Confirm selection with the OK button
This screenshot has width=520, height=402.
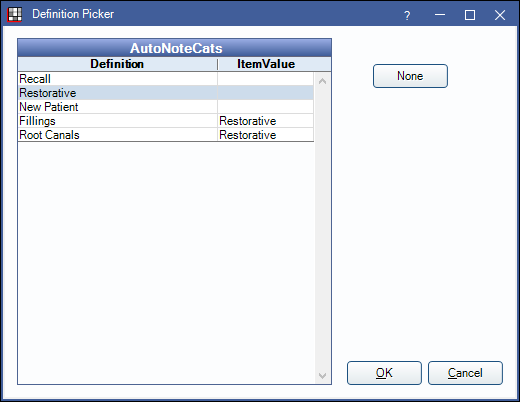(384, 373)
